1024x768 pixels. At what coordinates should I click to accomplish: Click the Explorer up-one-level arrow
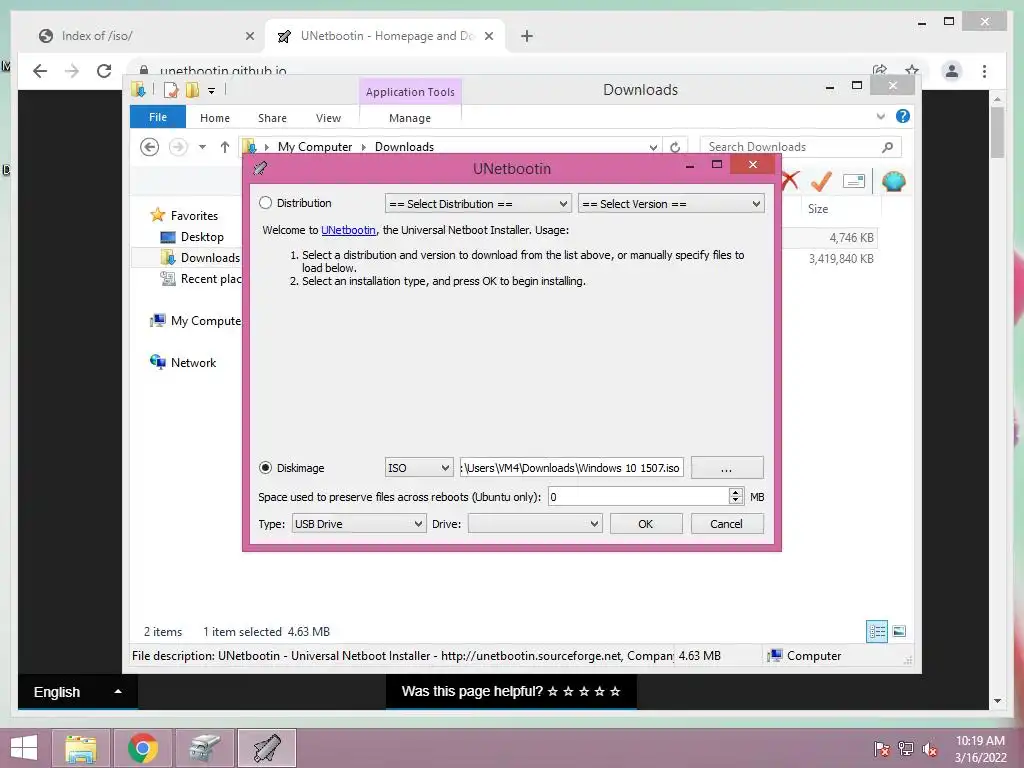point(225,147)
